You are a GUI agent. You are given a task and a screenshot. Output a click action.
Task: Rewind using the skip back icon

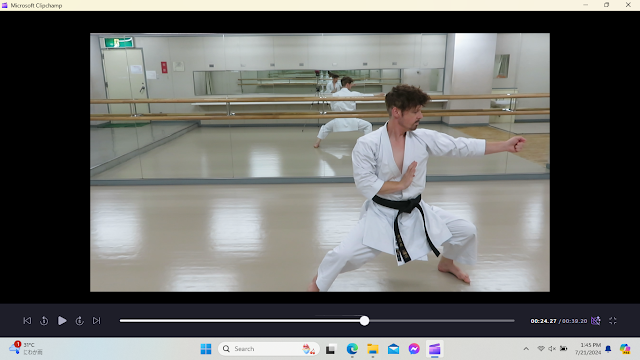[44, 321]
